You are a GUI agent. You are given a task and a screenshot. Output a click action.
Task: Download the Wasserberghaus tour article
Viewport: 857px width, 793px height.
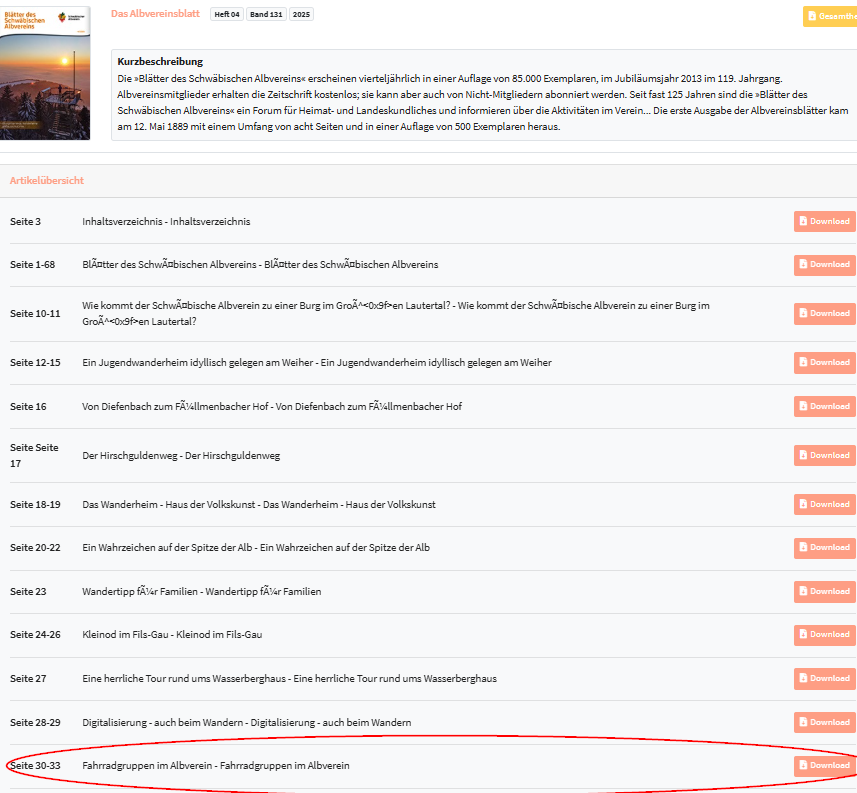point(824,678)
